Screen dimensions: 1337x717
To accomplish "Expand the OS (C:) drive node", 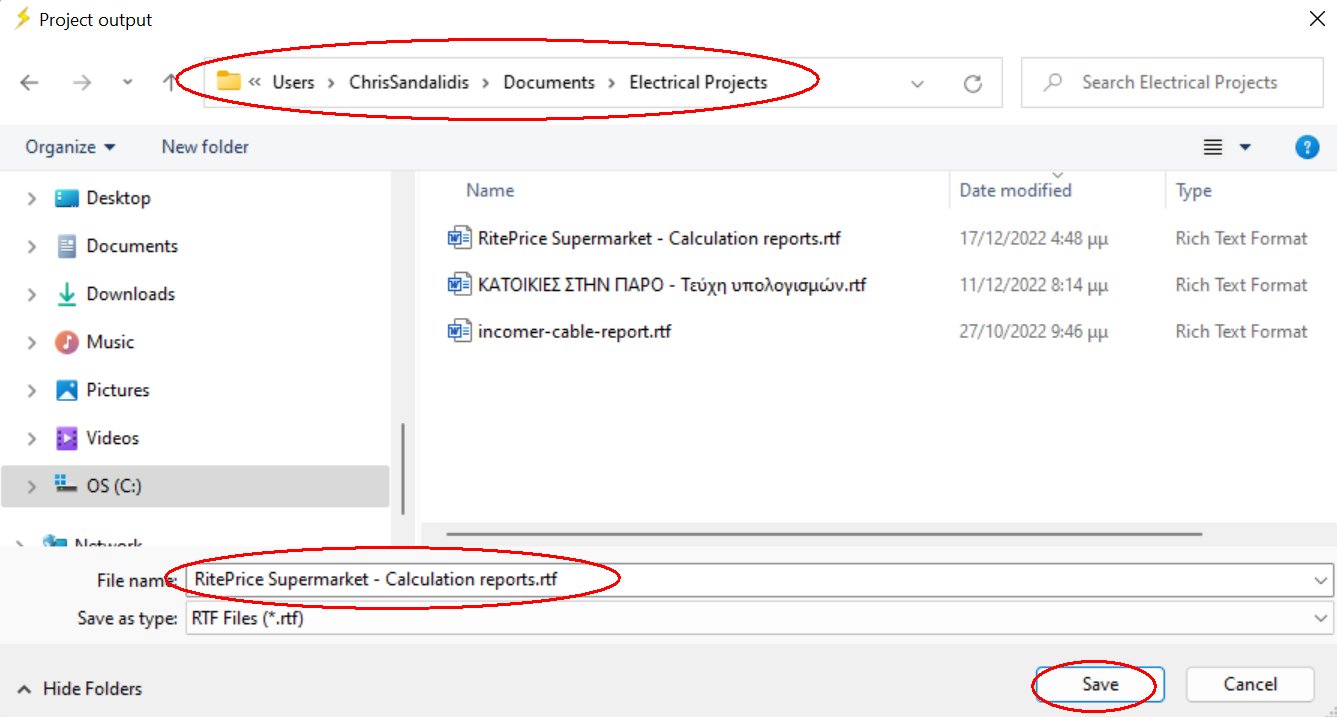I will coord(32,487).
